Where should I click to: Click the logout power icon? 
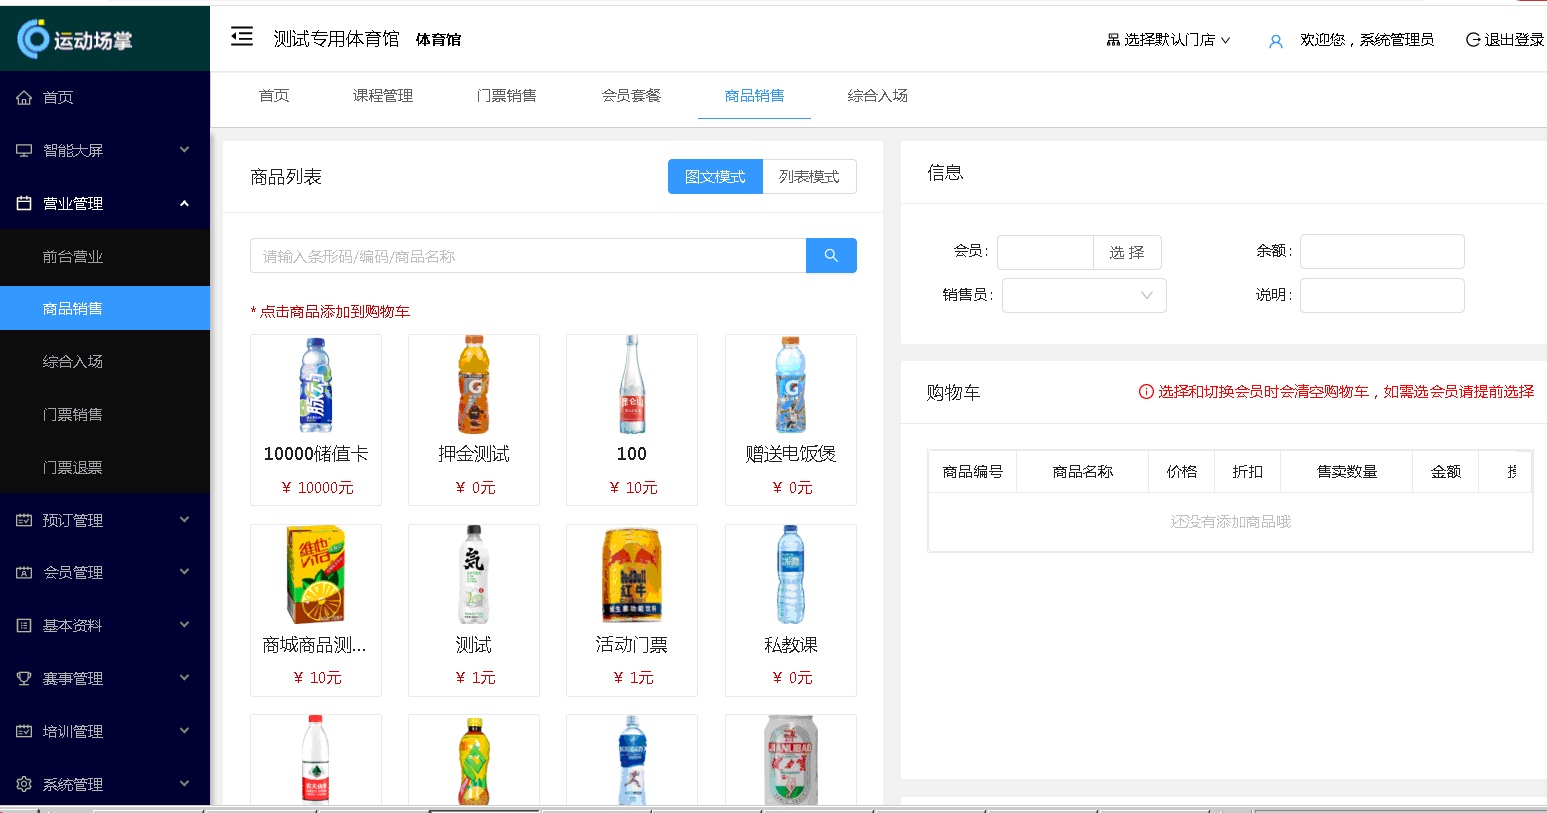point(1473,40)
